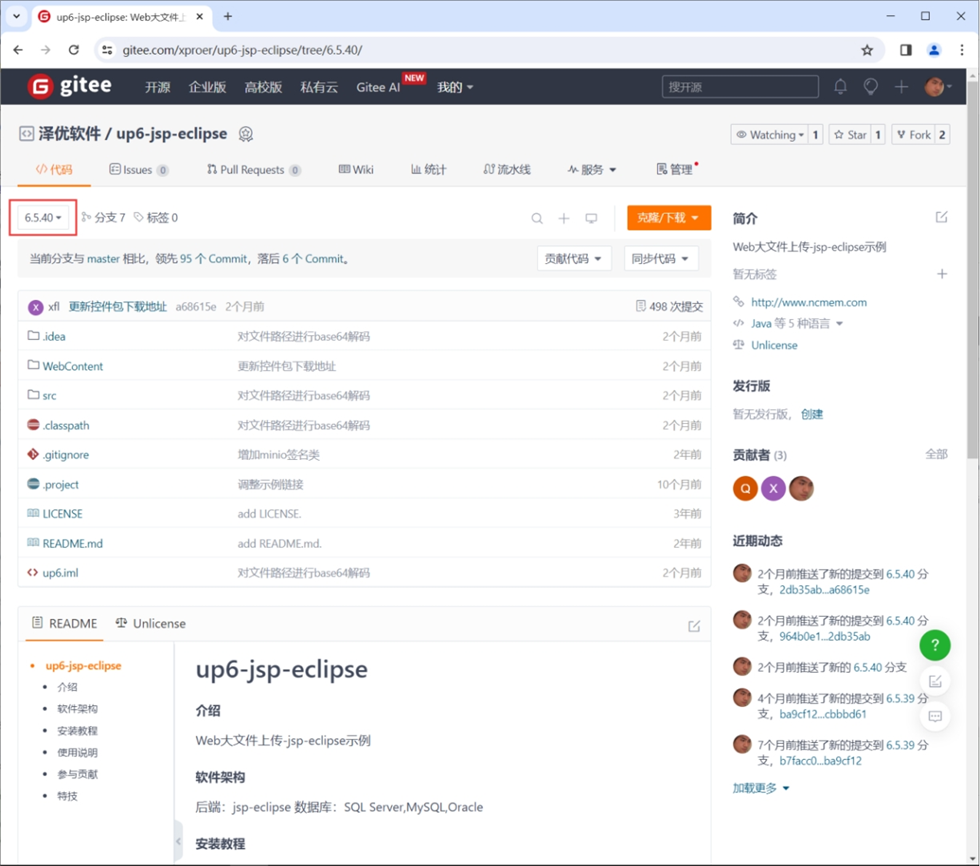Click the search icon in the repository toolbar
This screenshot has width=980, height=866.
point(537,218)
